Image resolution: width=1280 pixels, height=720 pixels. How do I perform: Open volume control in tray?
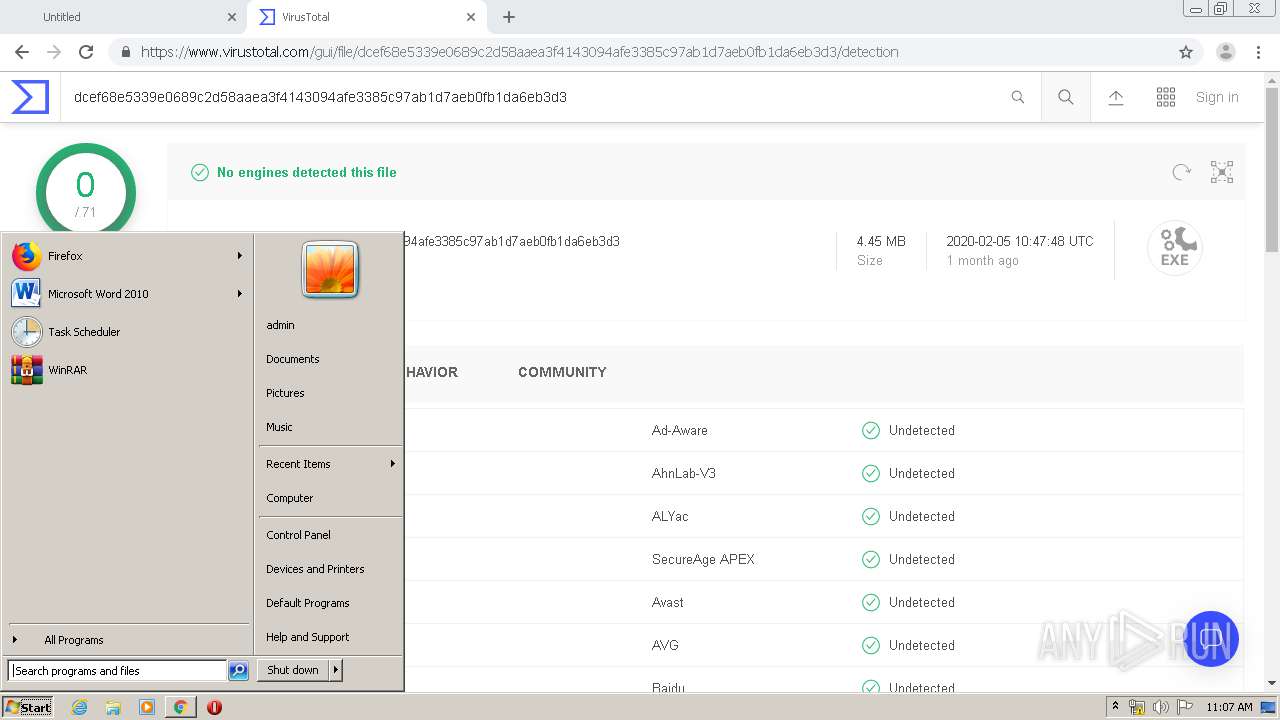click(1161, 707)
